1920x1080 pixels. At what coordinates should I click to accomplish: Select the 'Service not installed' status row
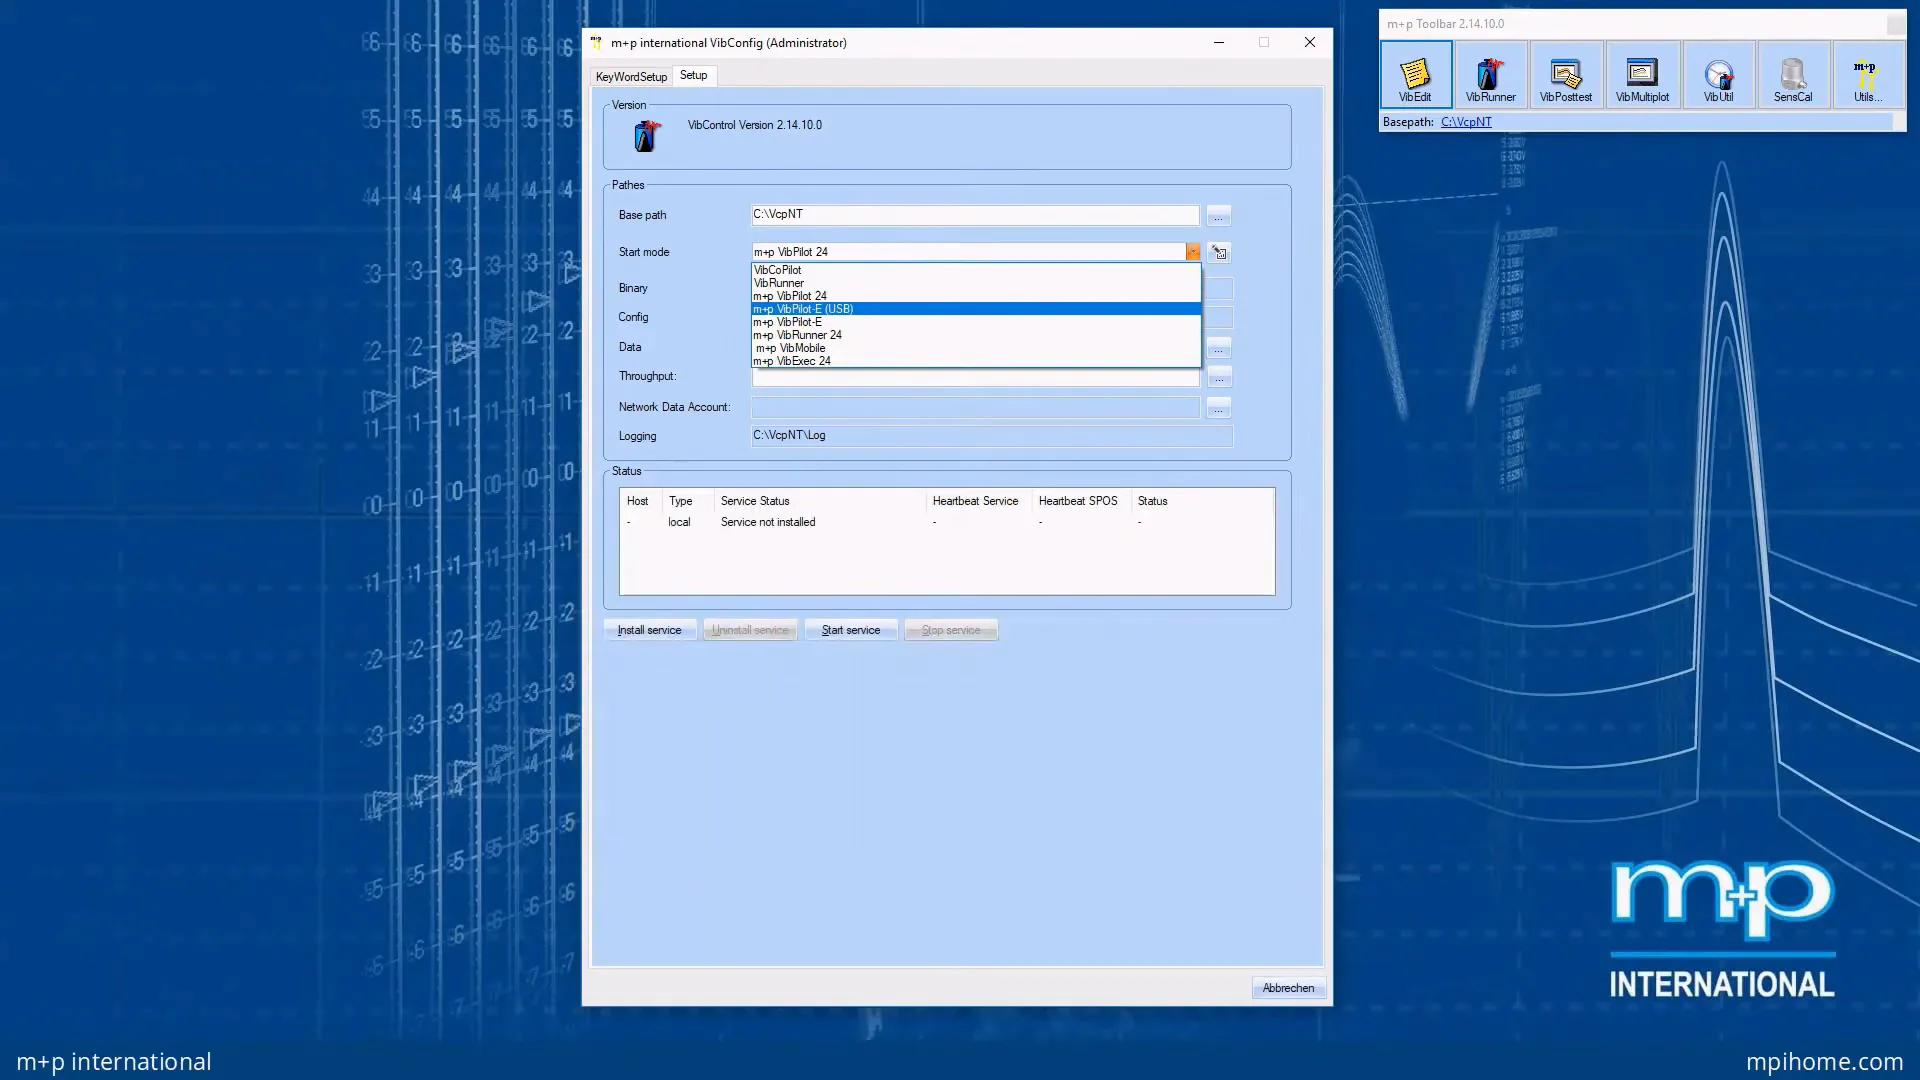[946, 522]
